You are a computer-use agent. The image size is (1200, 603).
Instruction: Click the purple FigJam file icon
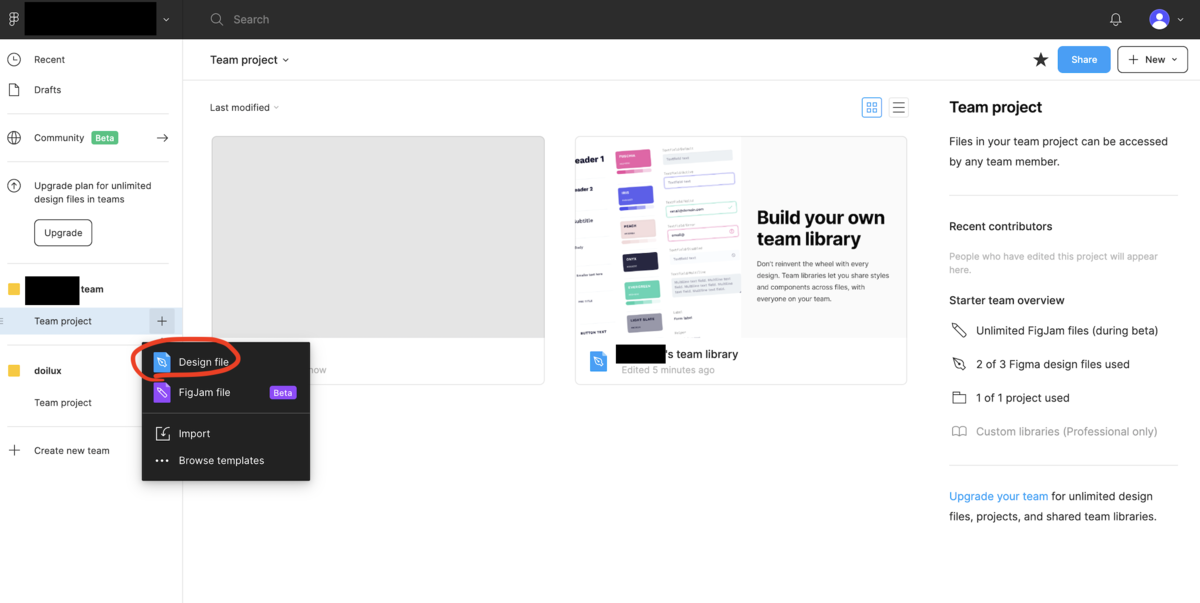click(x=162, y=393)
